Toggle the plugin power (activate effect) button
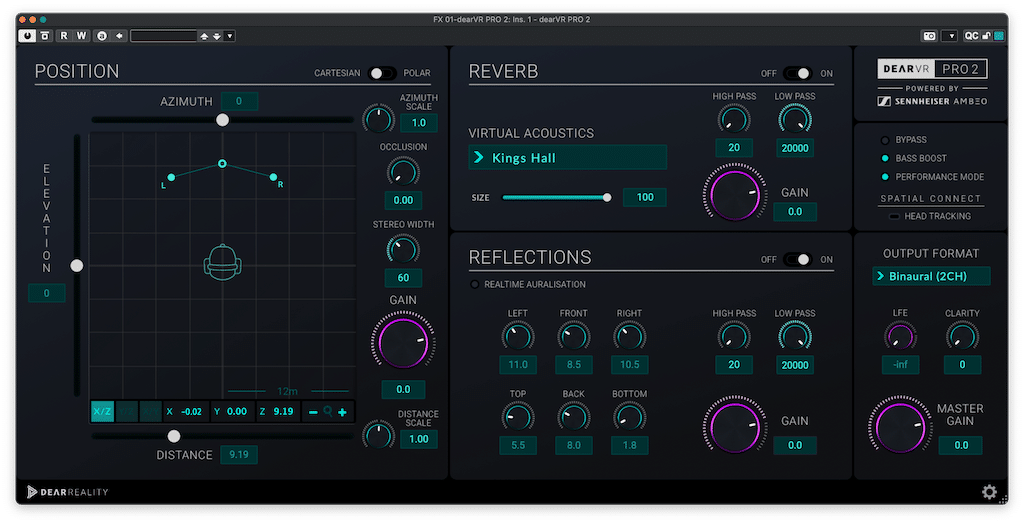Screen dimensions: 1024x523 click(x=27, y=36)
